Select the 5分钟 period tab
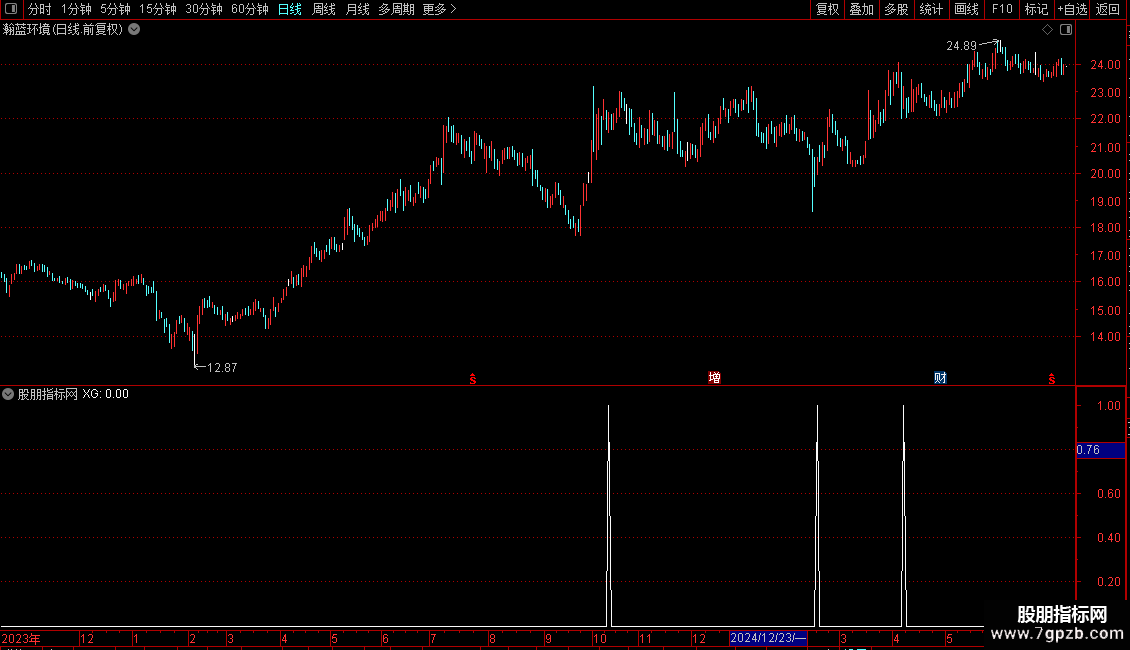The image size is (1130, 650). coord(115,9)
